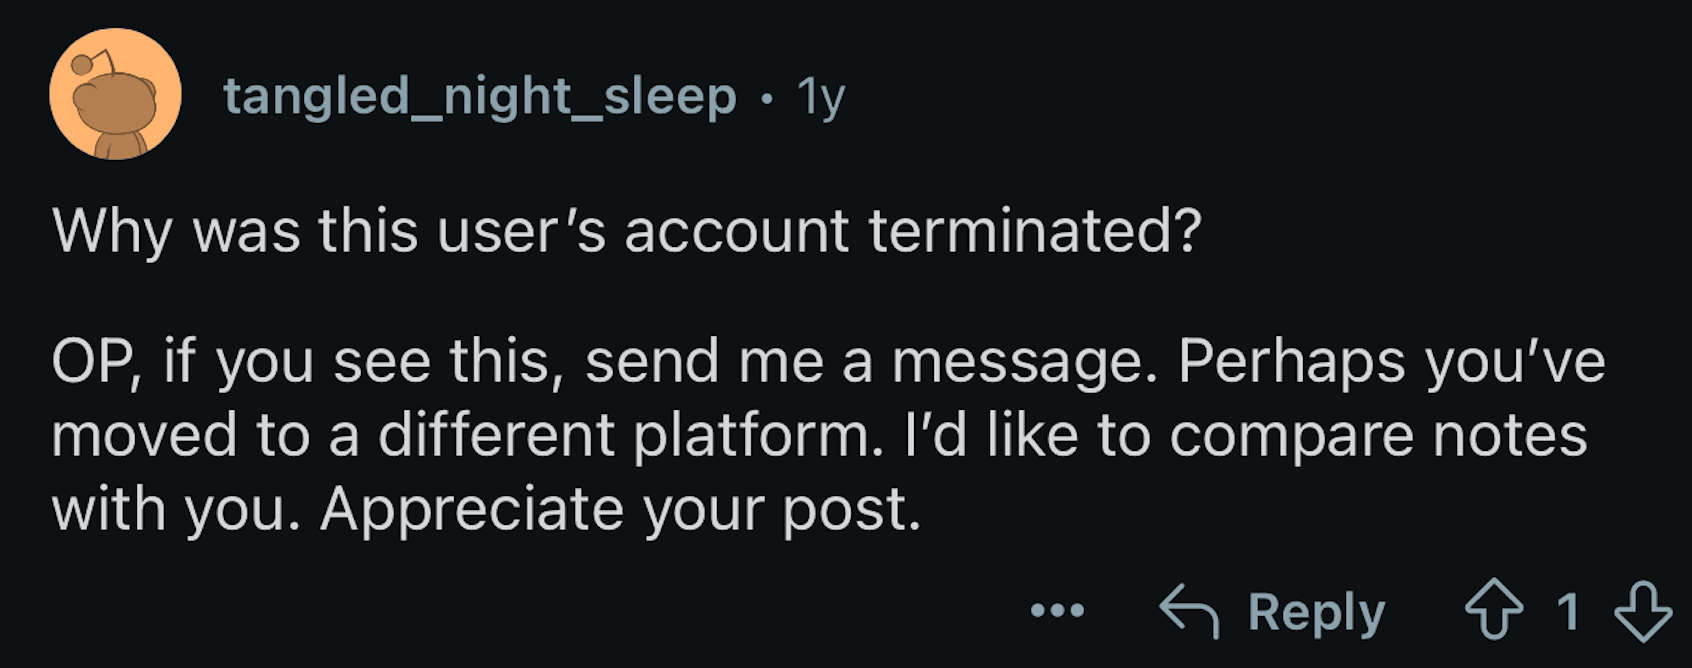Click the phrase "compare notes" in the comment
The width and height of the screenshot is (1692, 668).
coord(1378,437)
